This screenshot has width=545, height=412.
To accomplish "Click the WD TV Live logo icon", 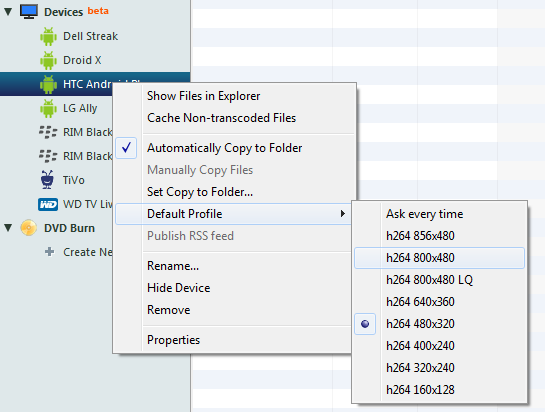I will pos(48,204).
